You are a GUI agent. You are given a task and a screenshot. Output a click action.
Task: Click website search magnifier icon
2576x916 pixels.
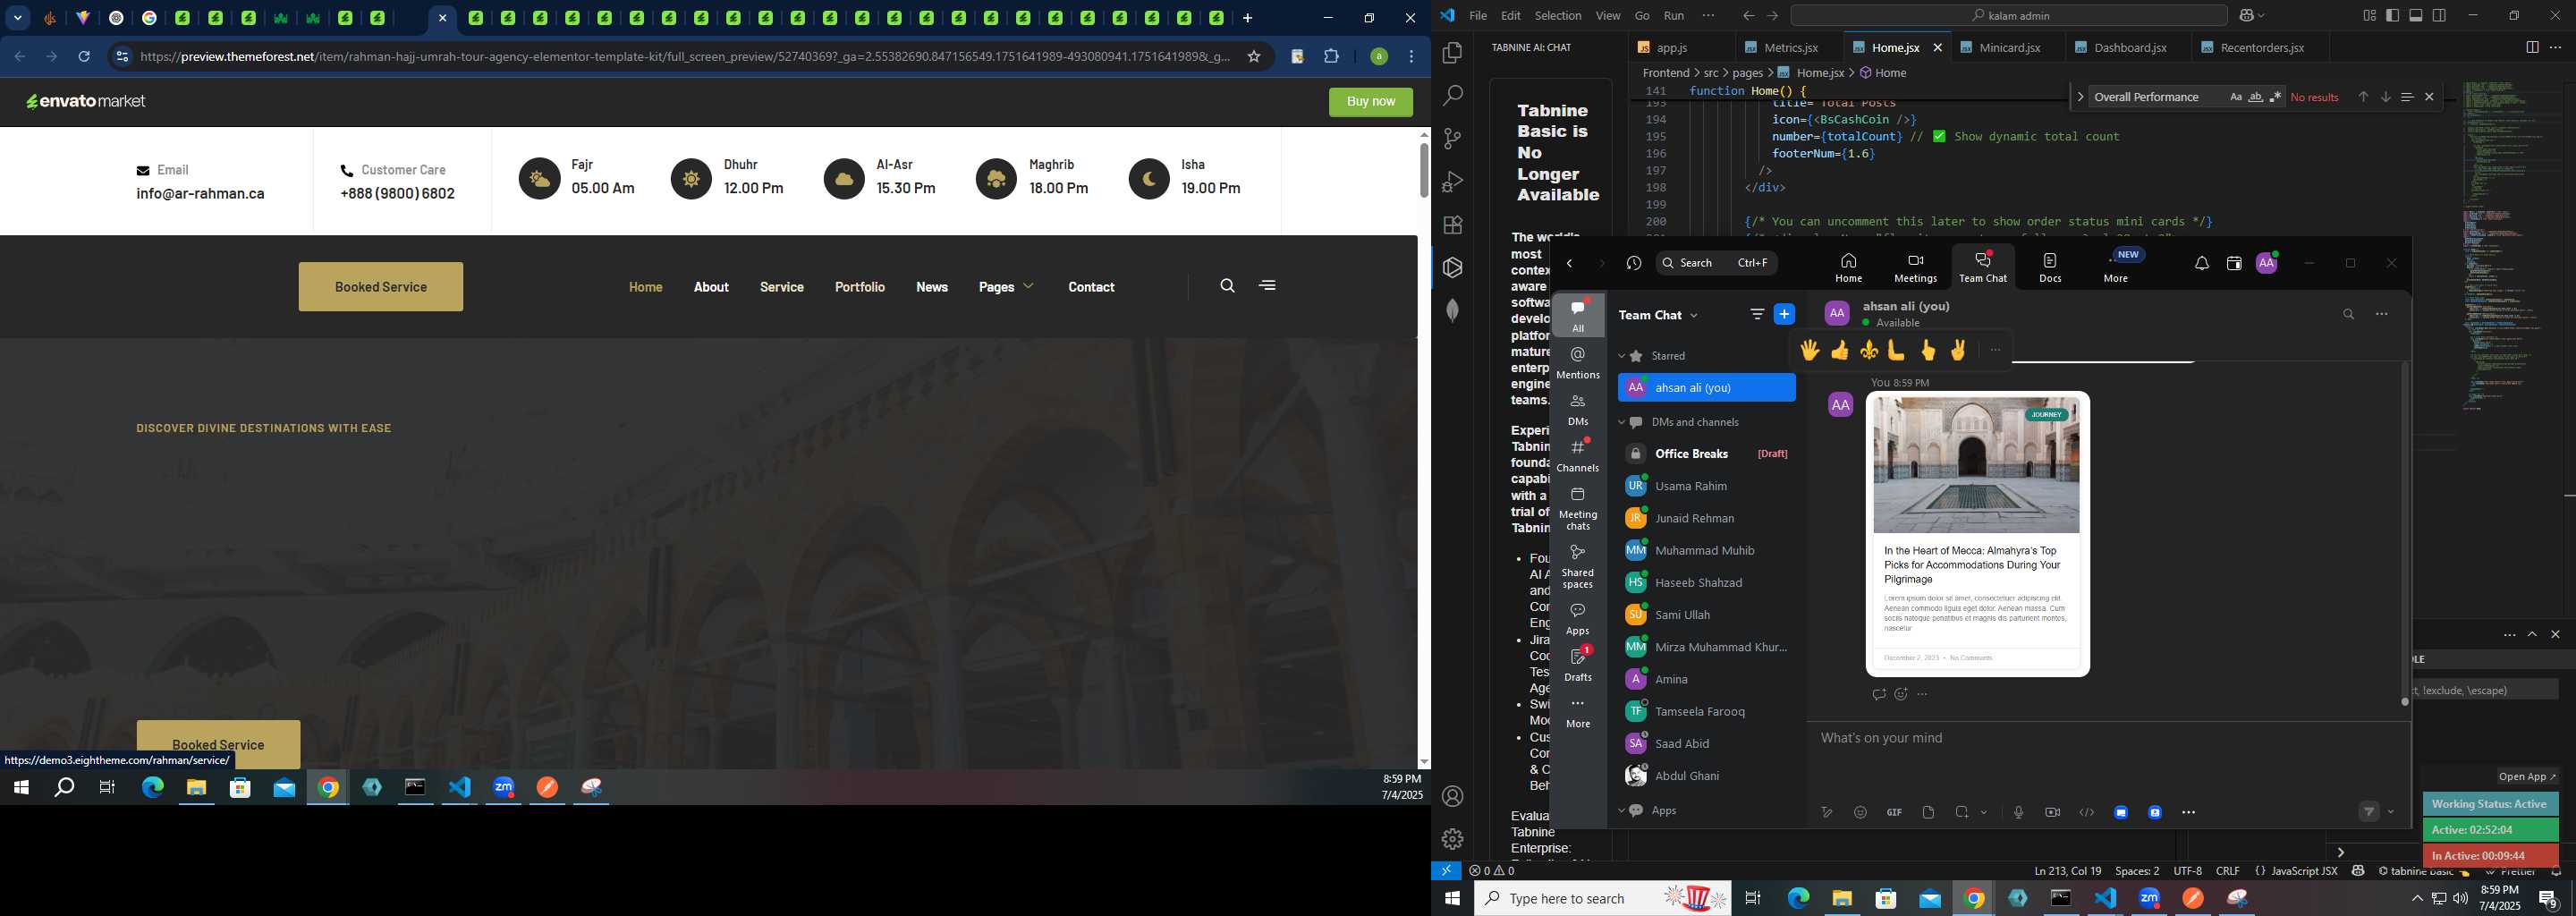1227,286
